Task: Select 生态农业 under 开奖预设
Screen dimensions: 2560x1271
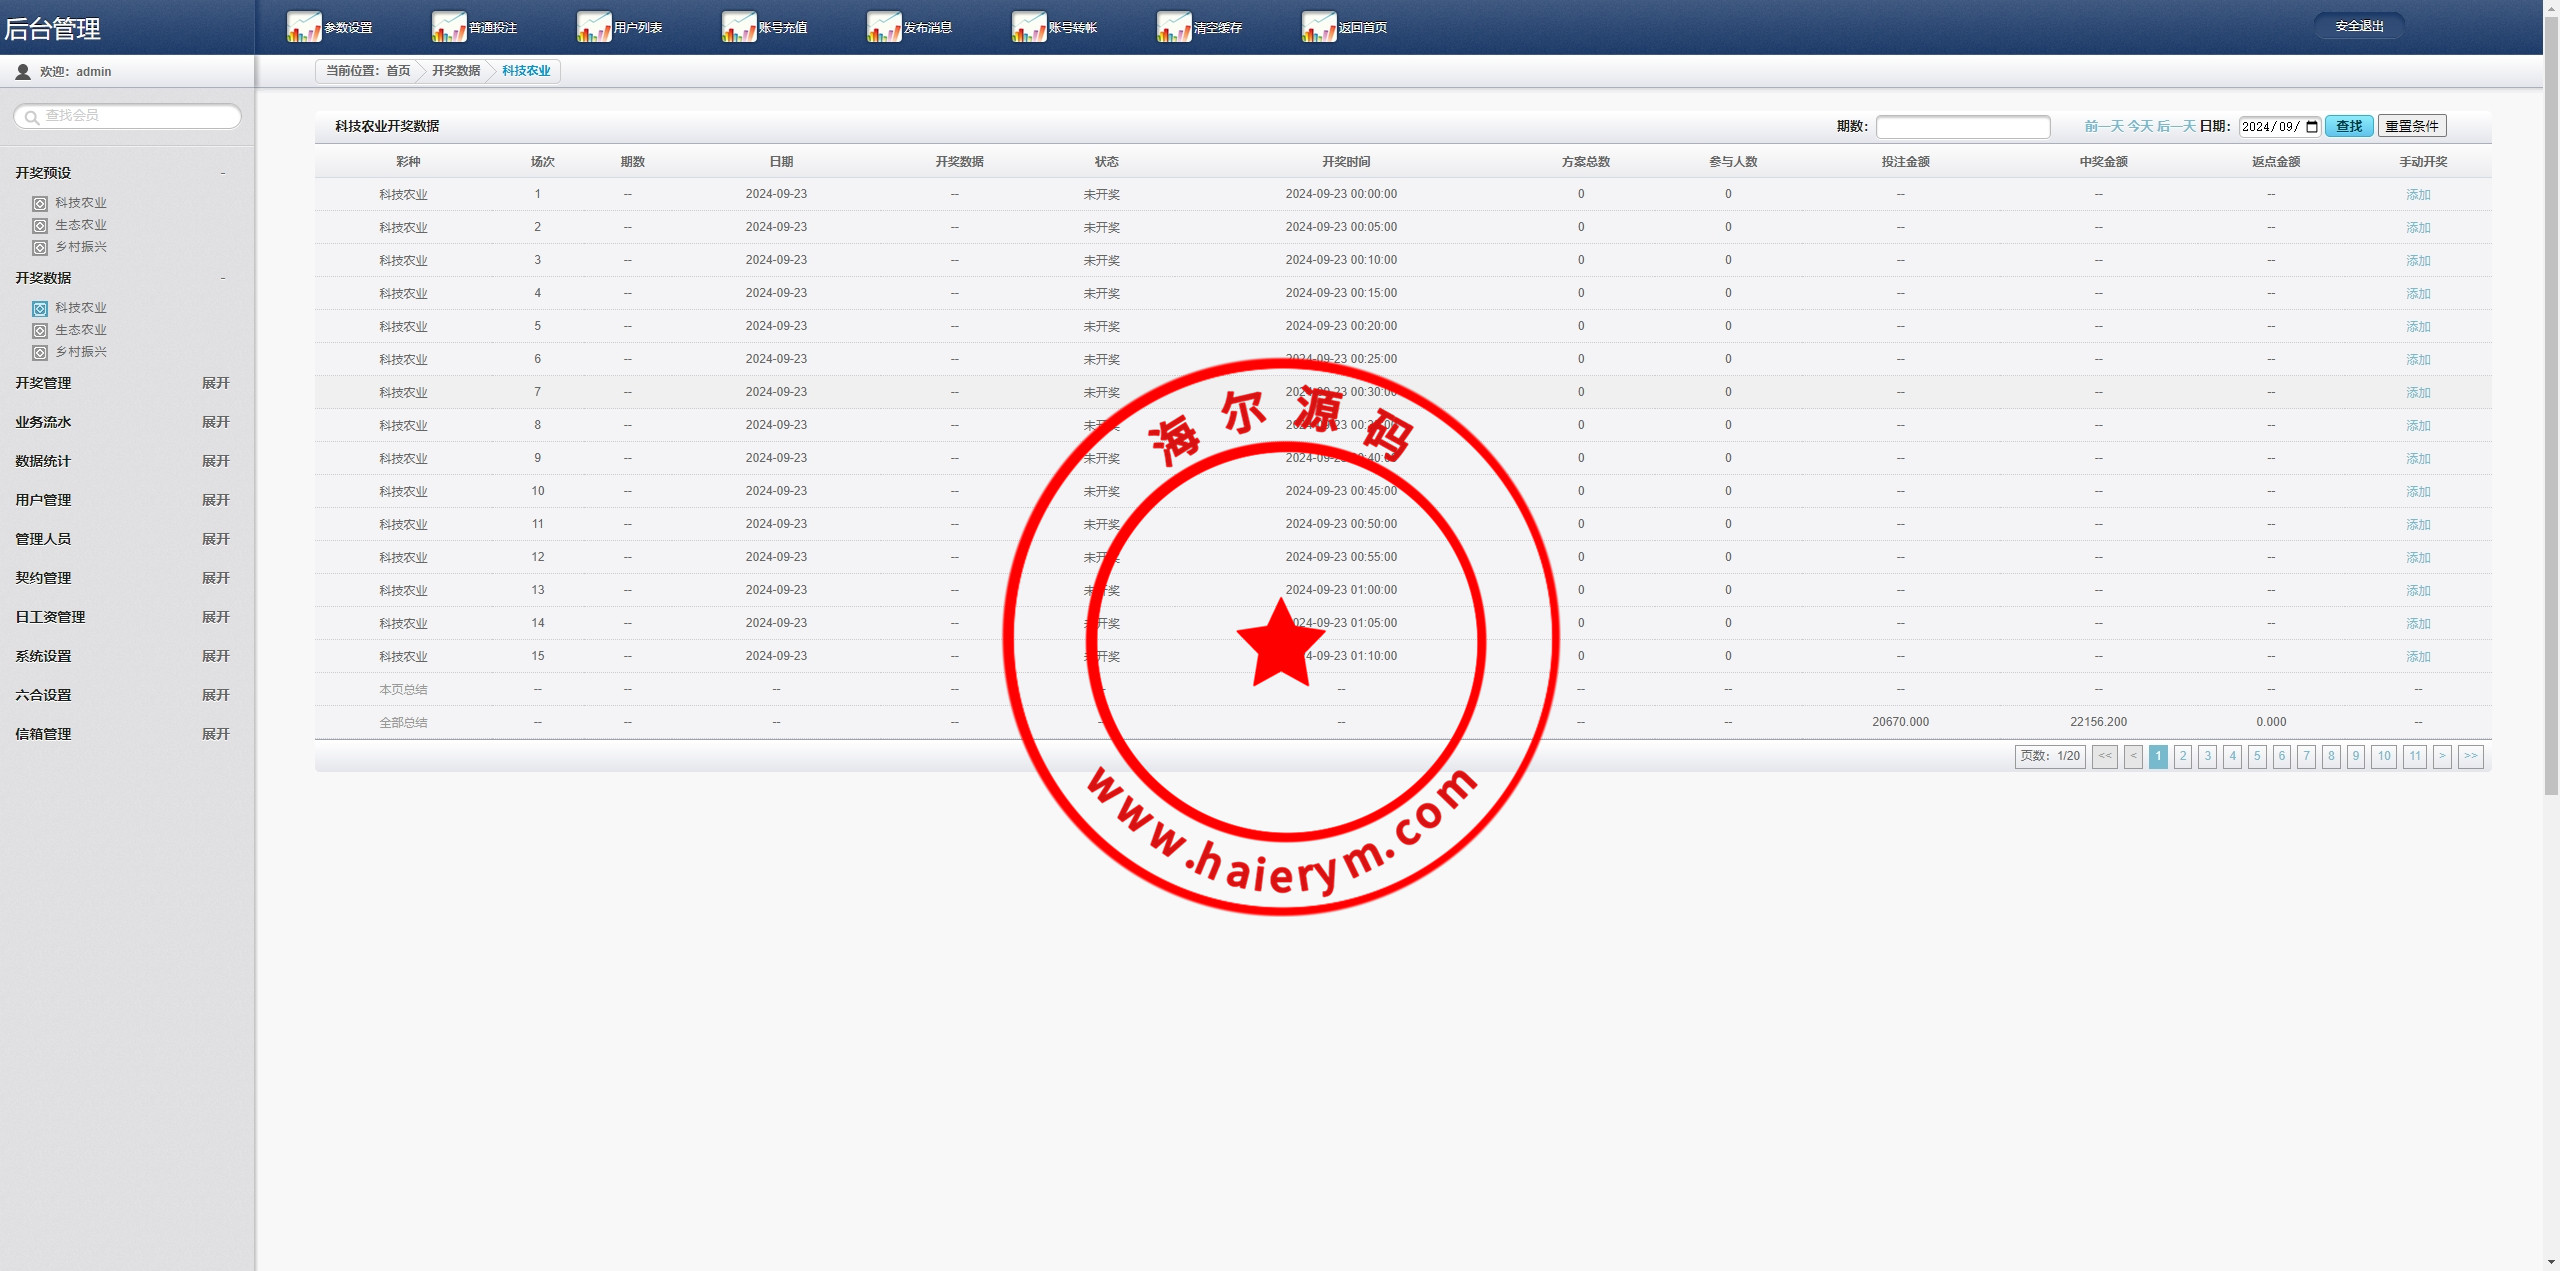Action: tap(80, 225)
